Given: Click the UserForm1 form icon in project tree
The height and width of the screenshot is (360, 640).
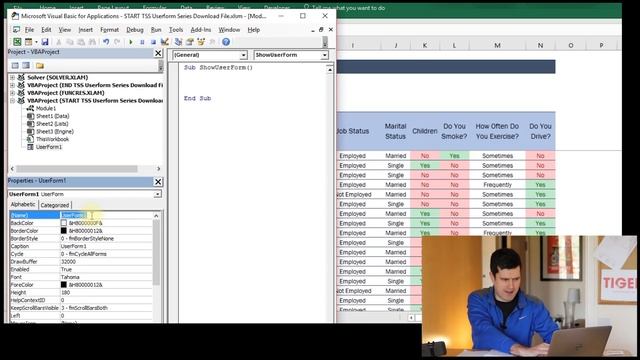Looking at the screenshot, I should pos(30,147).
